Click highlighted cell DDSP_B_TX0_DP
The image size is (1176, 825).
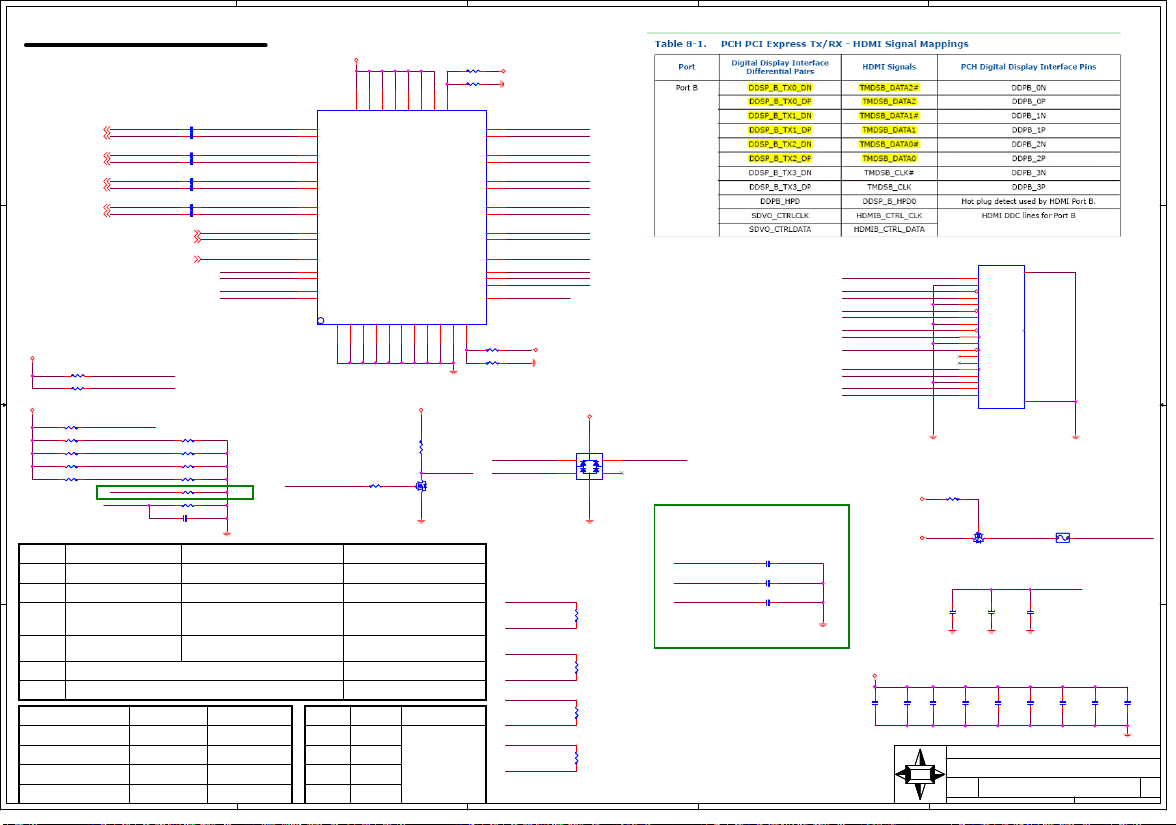coord(780,101)
